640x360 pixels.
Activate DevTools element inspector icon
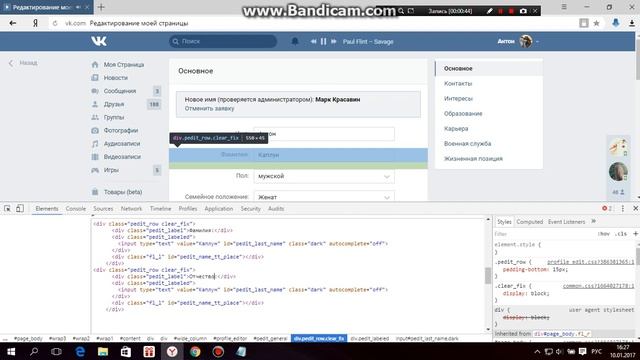click(x=7, y=209)
